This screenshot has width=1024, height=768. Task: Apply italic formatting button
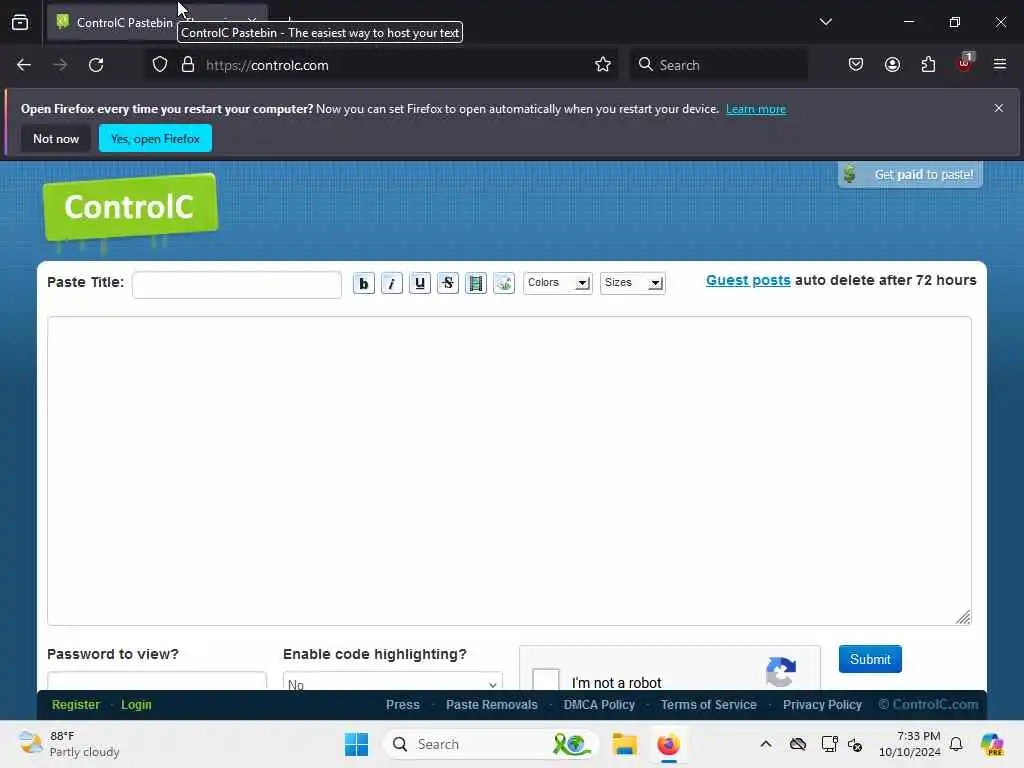pyautogui.click(x=392, y=283)
